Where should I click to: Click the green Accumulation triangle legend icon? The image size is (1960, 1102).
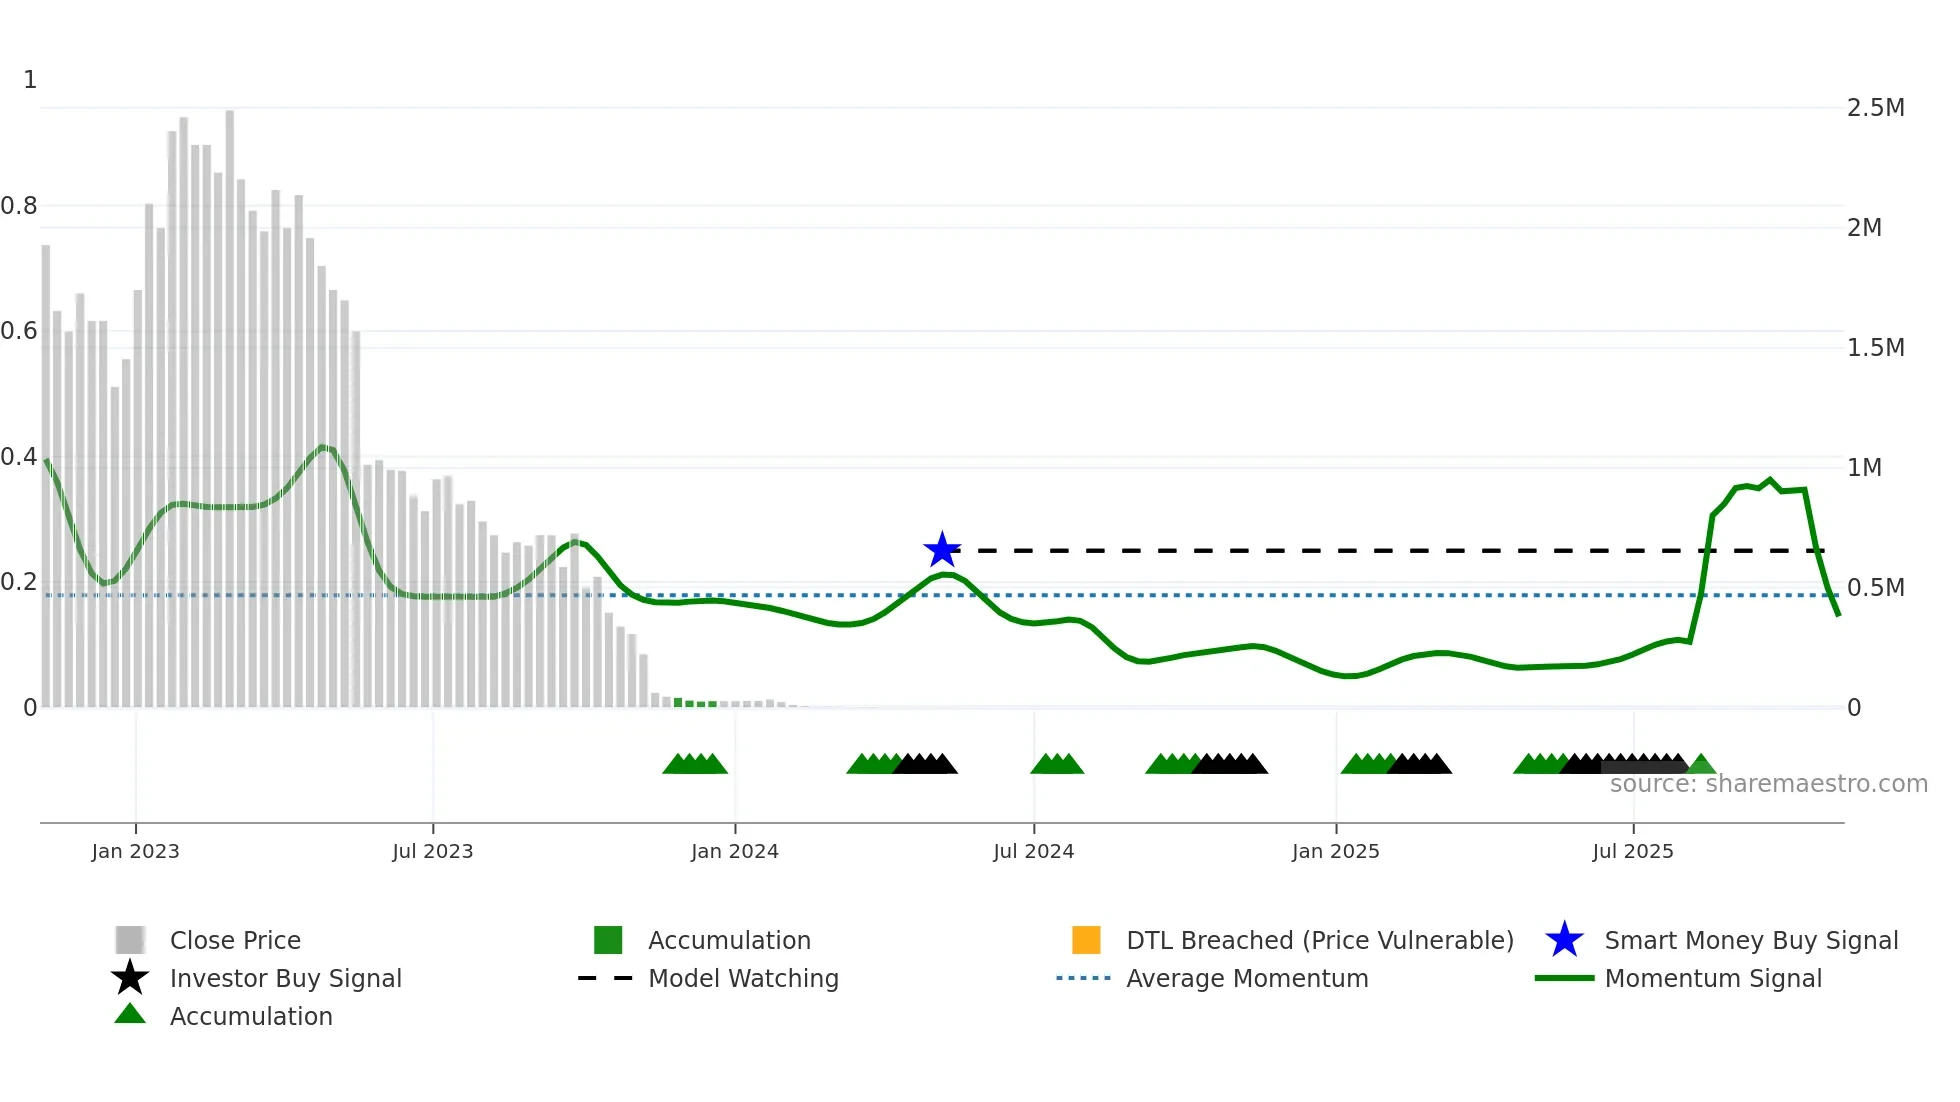click(x=130, y=1015)
